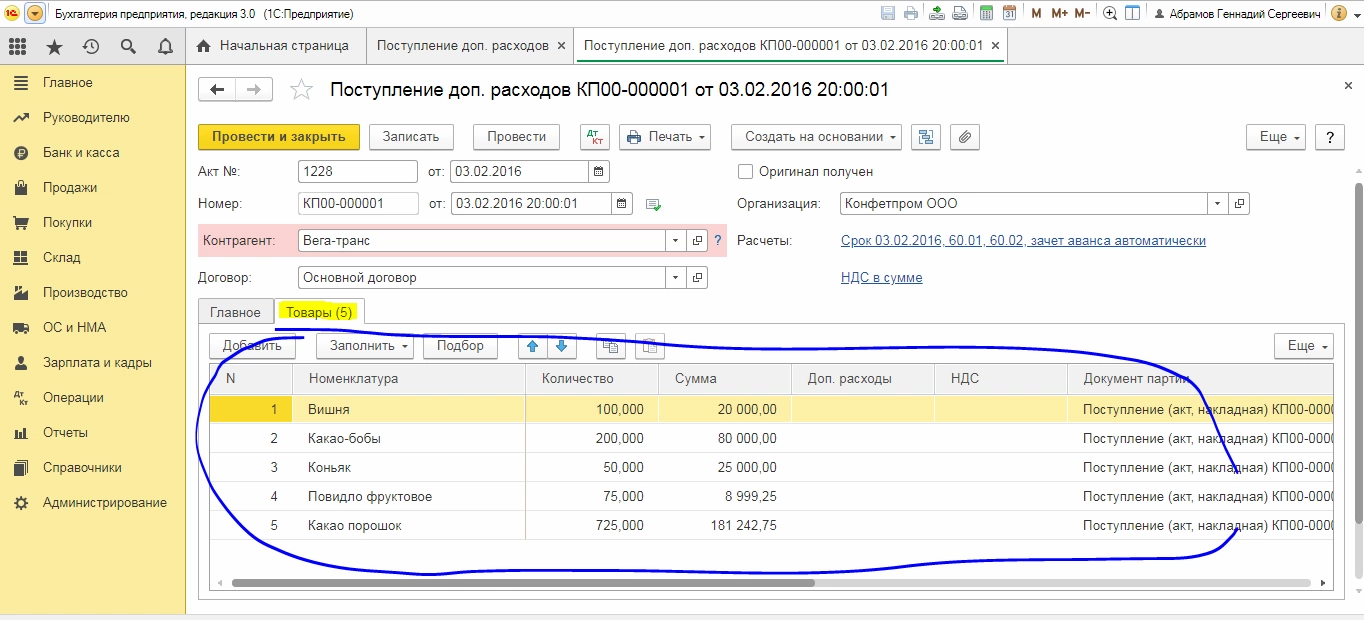The height and width of the screenshot is (620, 1364).
Task: Open history icon in top panel
Action: (91, 46)
